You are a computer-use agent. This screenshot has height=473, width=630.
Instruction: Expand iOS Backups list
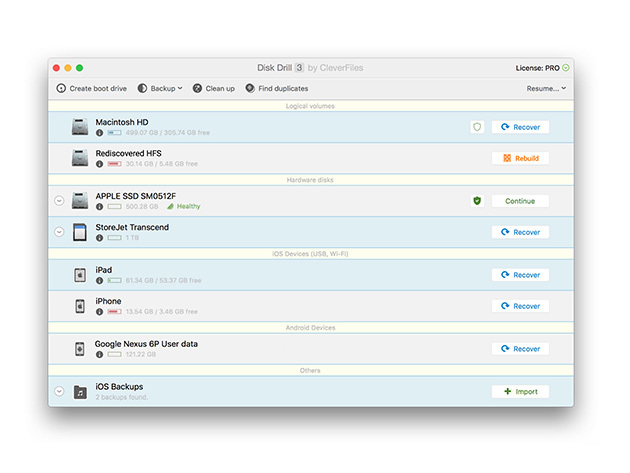tap(59, 391)
